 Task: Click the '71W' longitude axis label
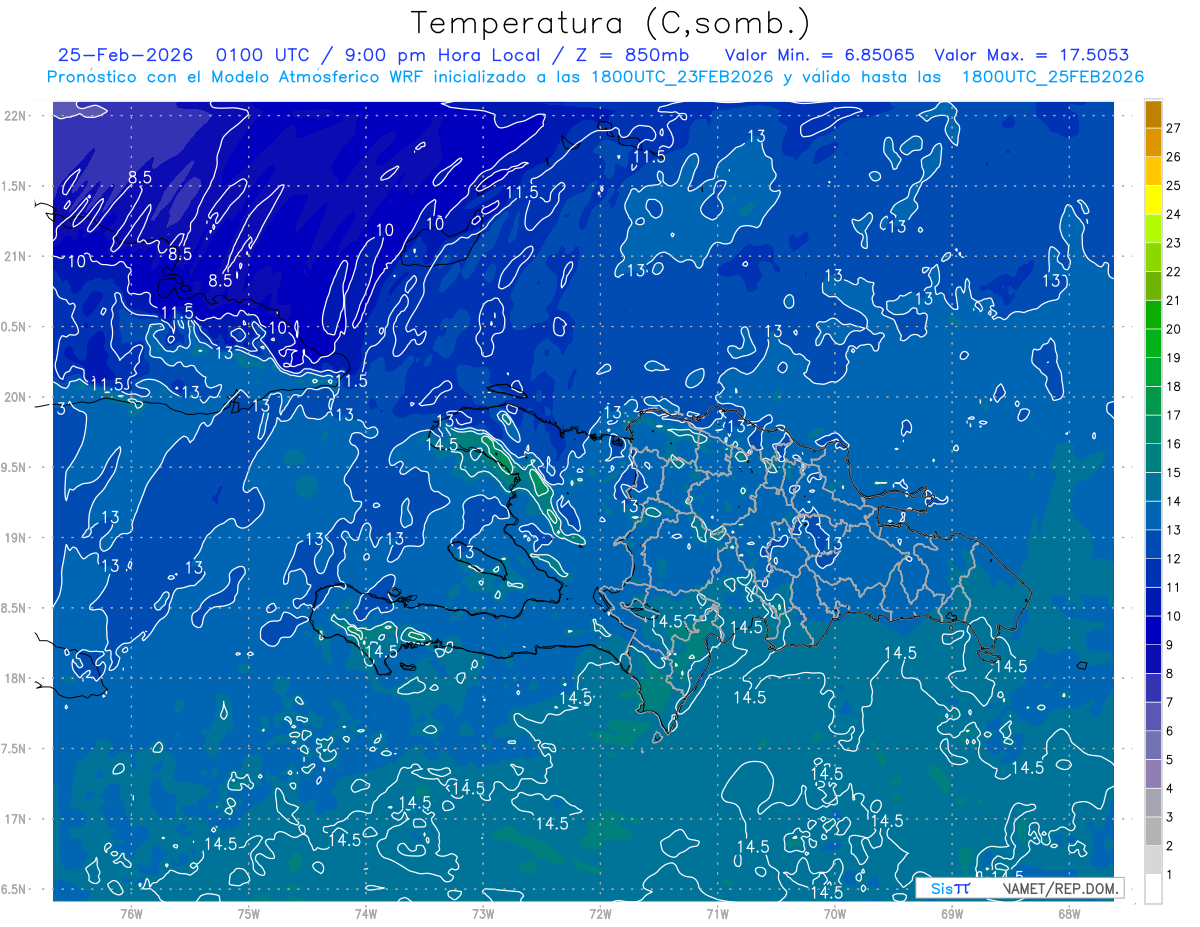point(717,913)
